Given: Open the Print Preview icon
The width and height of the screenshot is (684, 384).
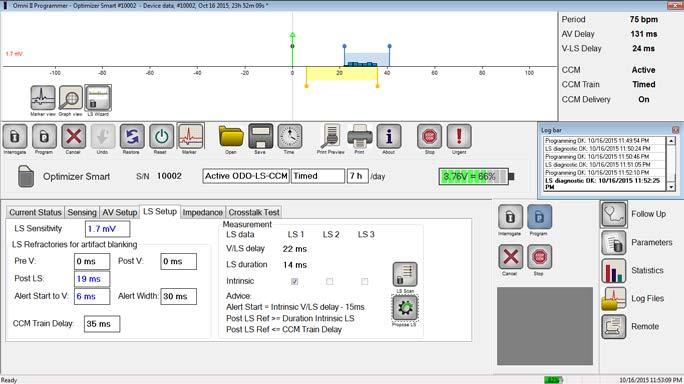Looking at the screenshot, I should pyautogui.click(x=331, y=137).
